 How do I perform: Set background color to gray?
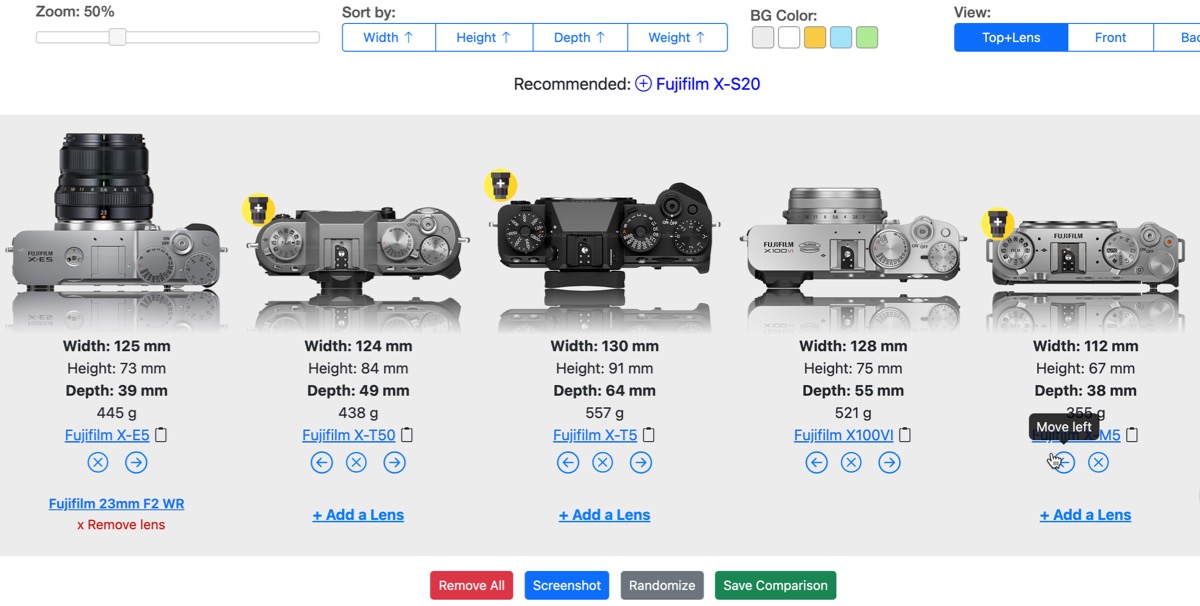click(763, 38)
